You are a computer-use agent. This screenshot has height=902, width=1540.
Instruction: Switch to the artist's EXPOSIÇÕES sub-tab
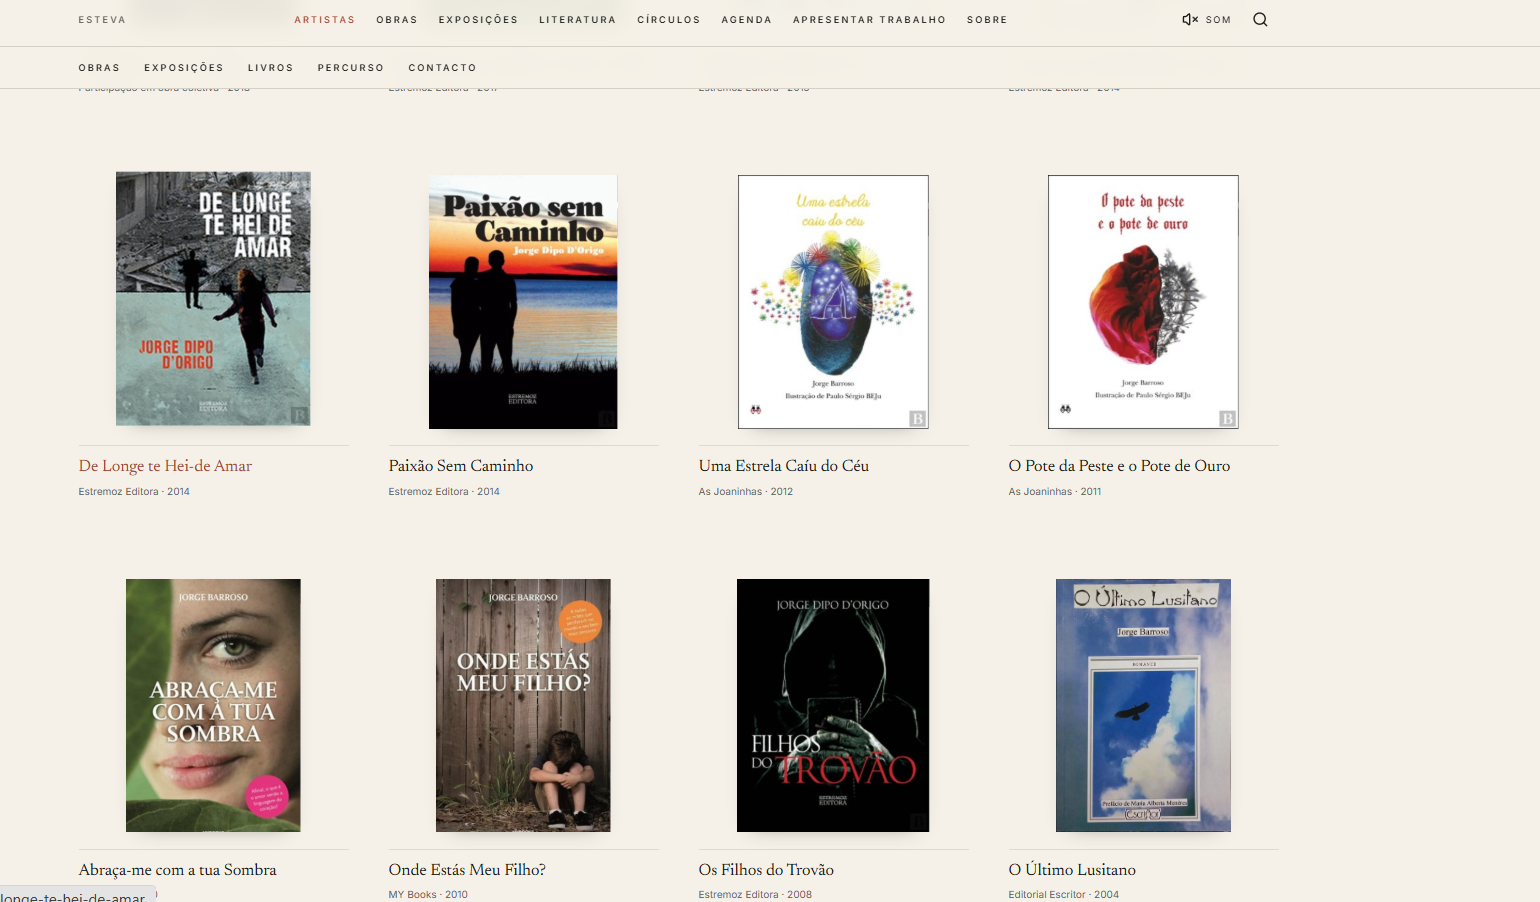click(184, 68)
